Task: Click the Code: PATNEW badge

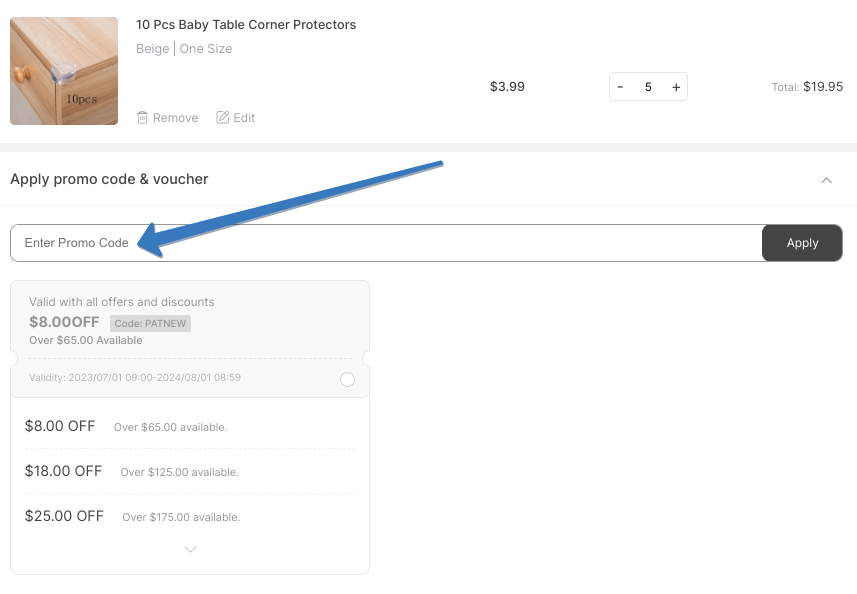Action: point(150,323)
